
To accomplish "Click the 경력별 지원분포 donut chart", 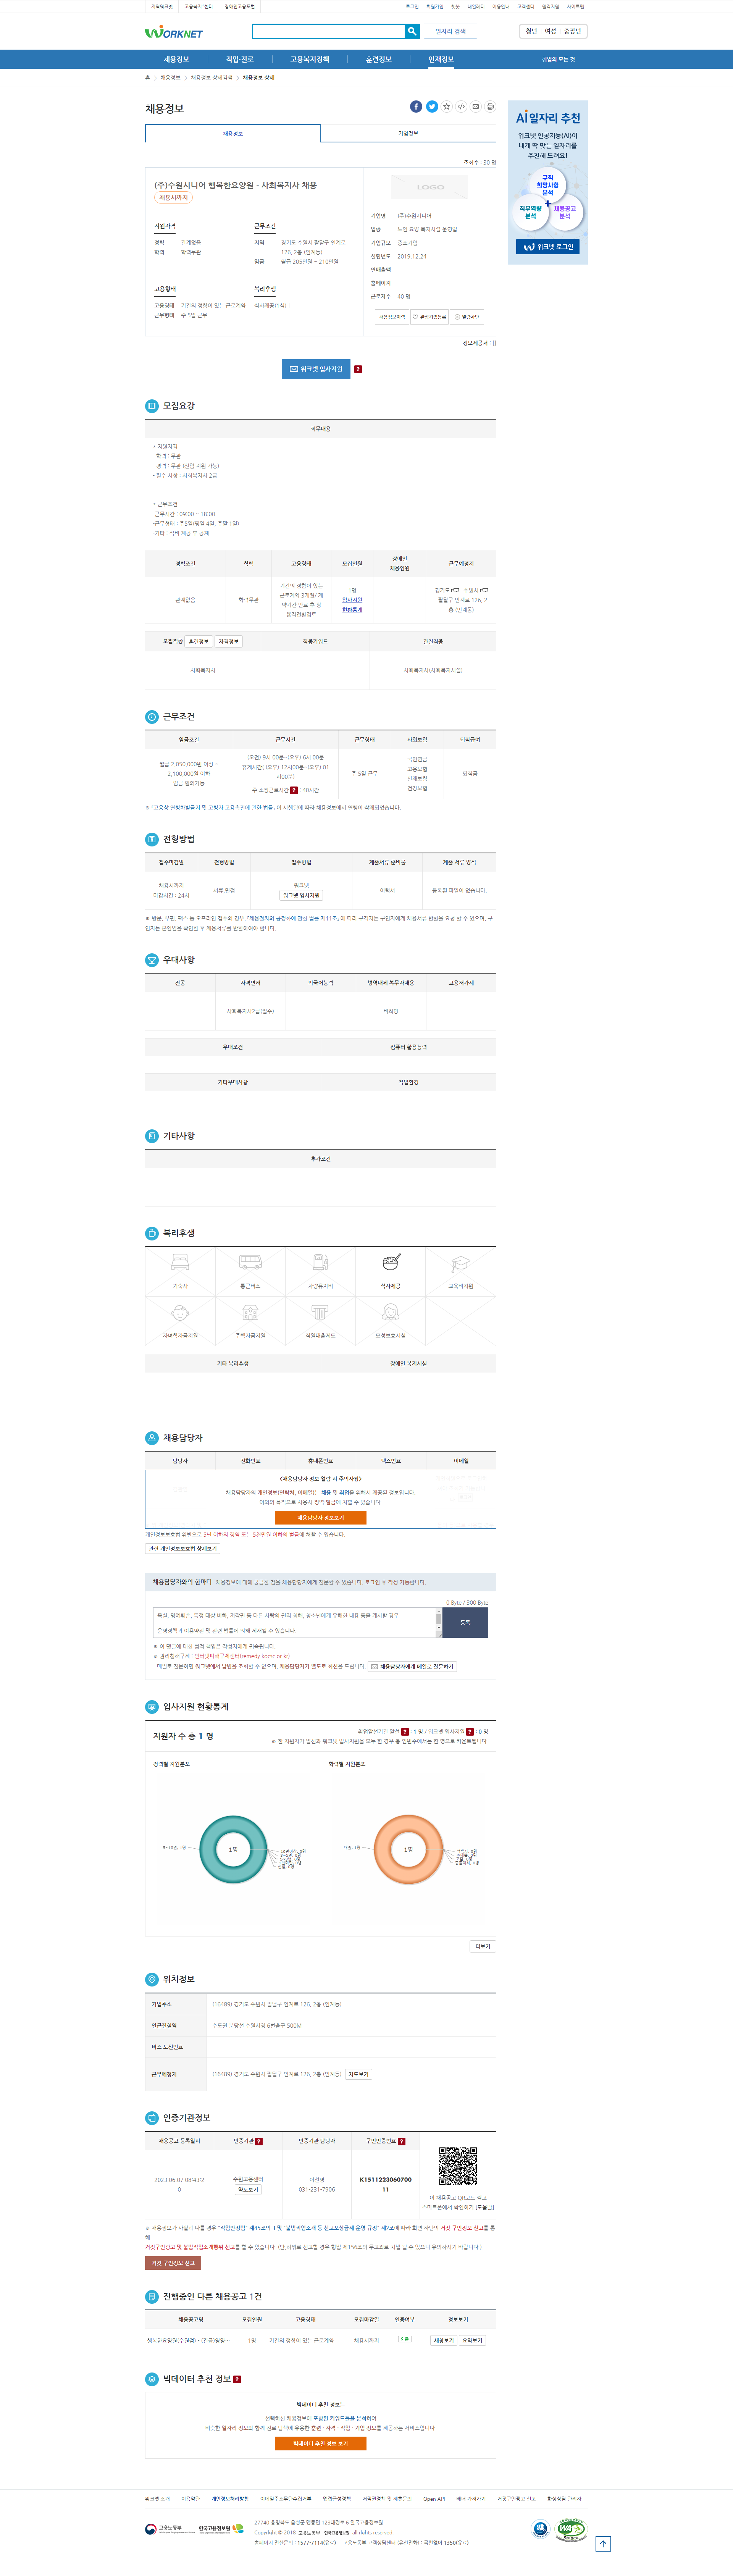I will [233, 1849].
